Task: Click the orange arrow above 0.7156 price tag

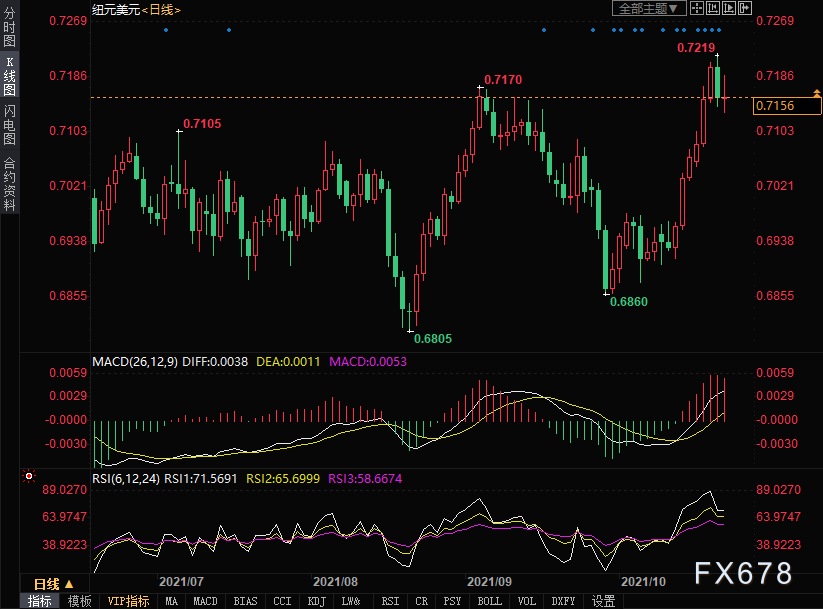Action: point(817,94)
